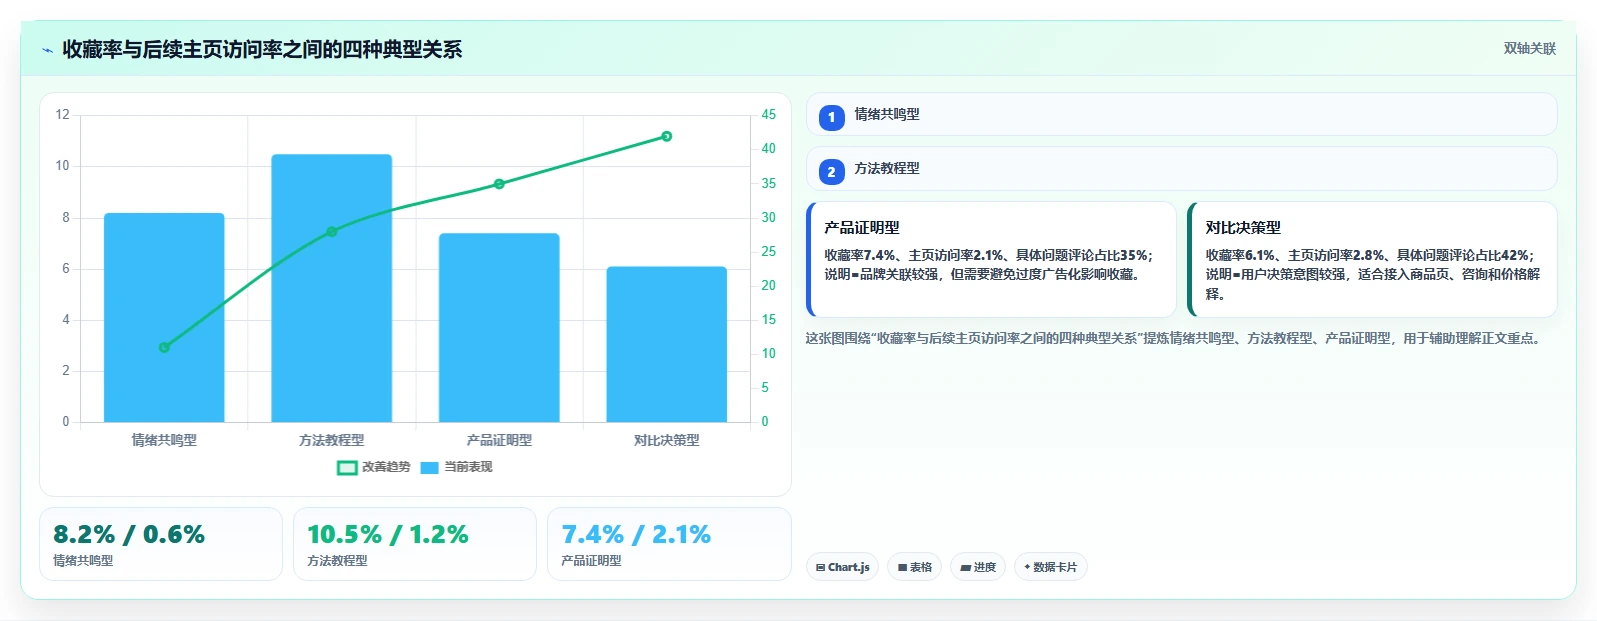Click the 10.5% / 1.2% stat card

[415, 544]
